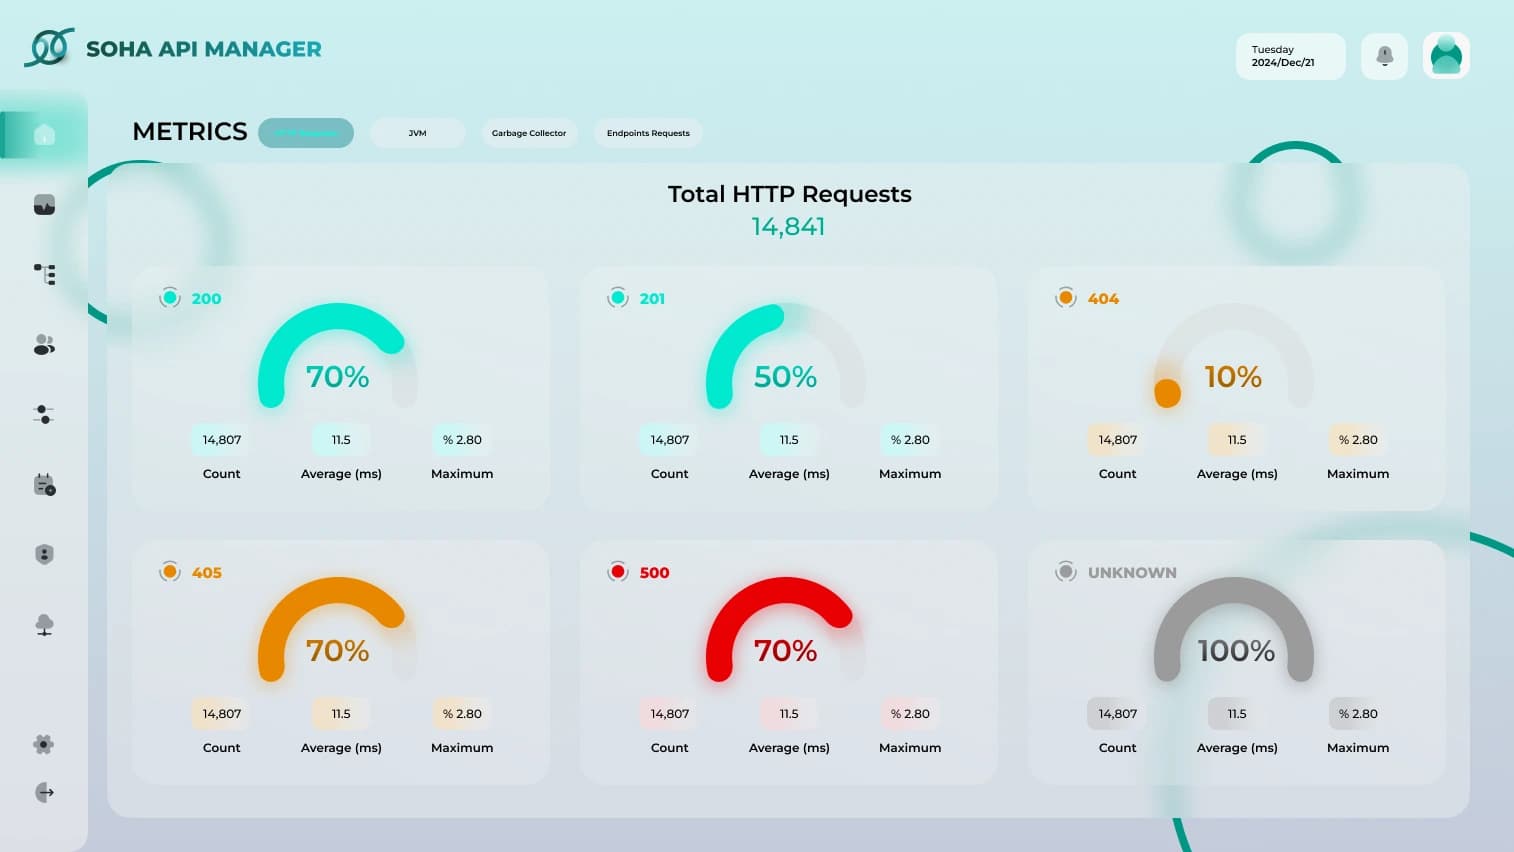Open the Home dashboard in the sidebar
1514x852 pixels.
point(44,135)
